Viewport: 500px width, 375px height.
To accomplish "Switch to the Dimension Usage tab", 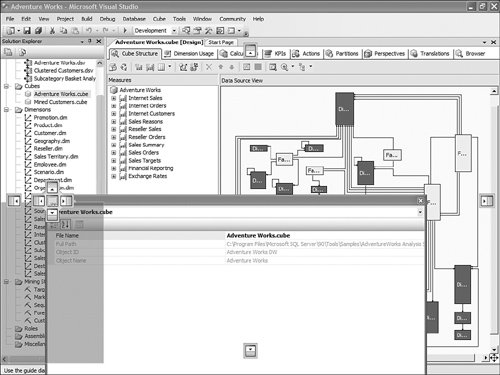I will [x=189, y=54].
